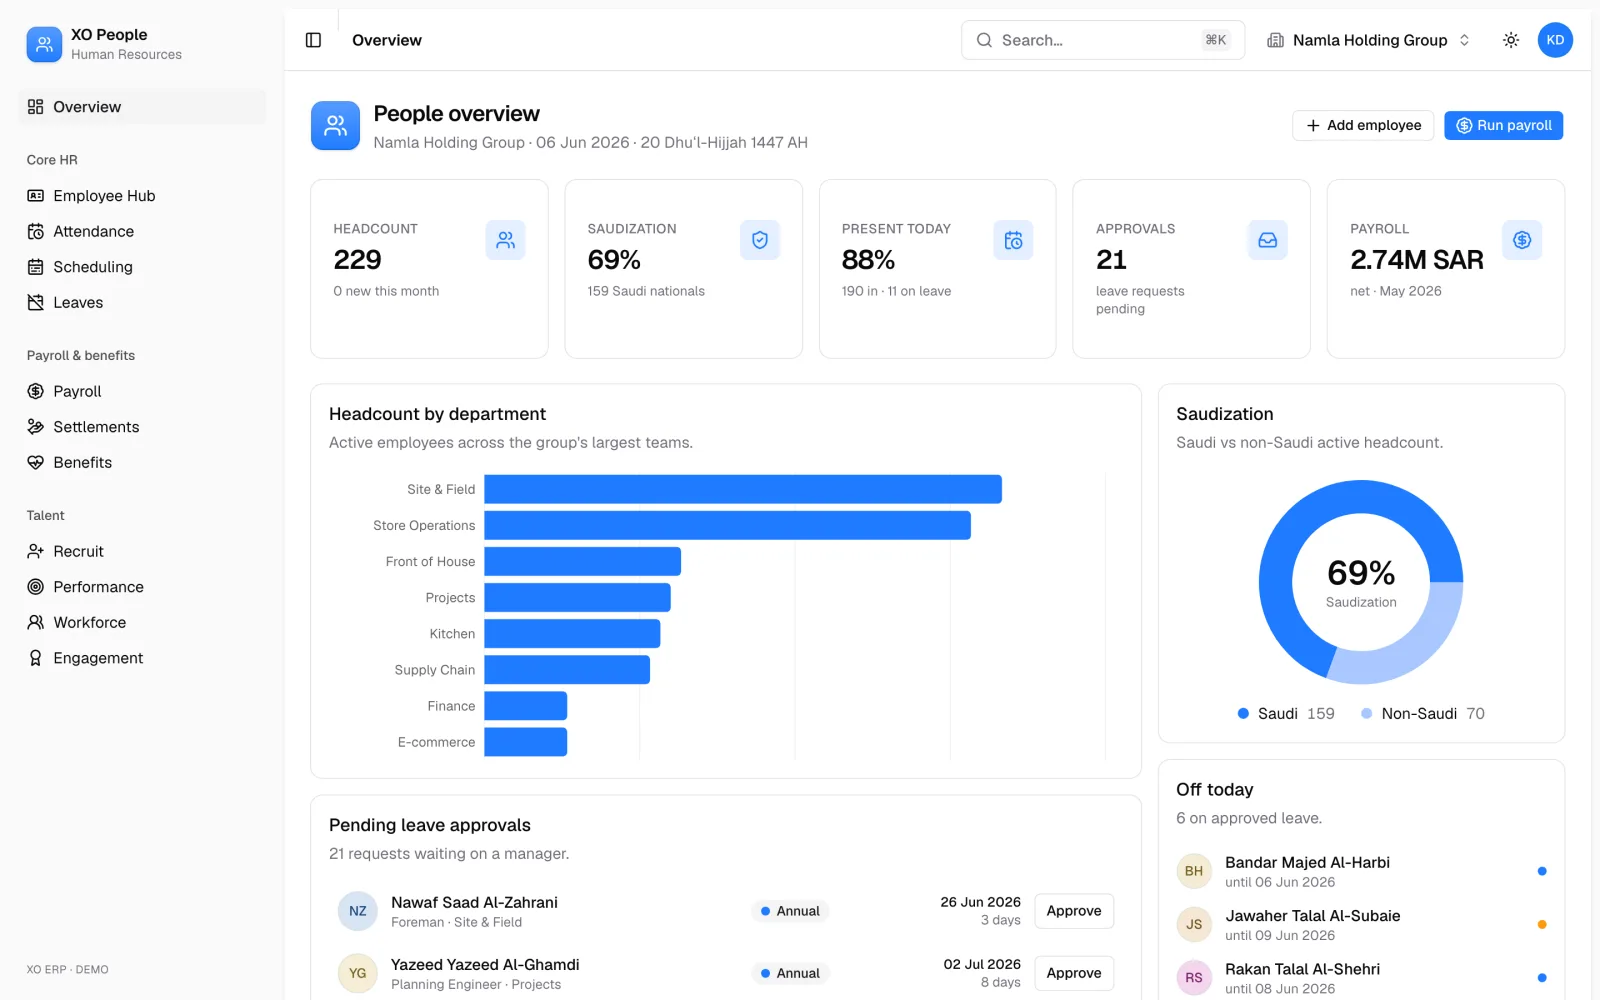The image size is (1600, 1000).
Task: Open Overview in the sidebar
Action: 142,107
